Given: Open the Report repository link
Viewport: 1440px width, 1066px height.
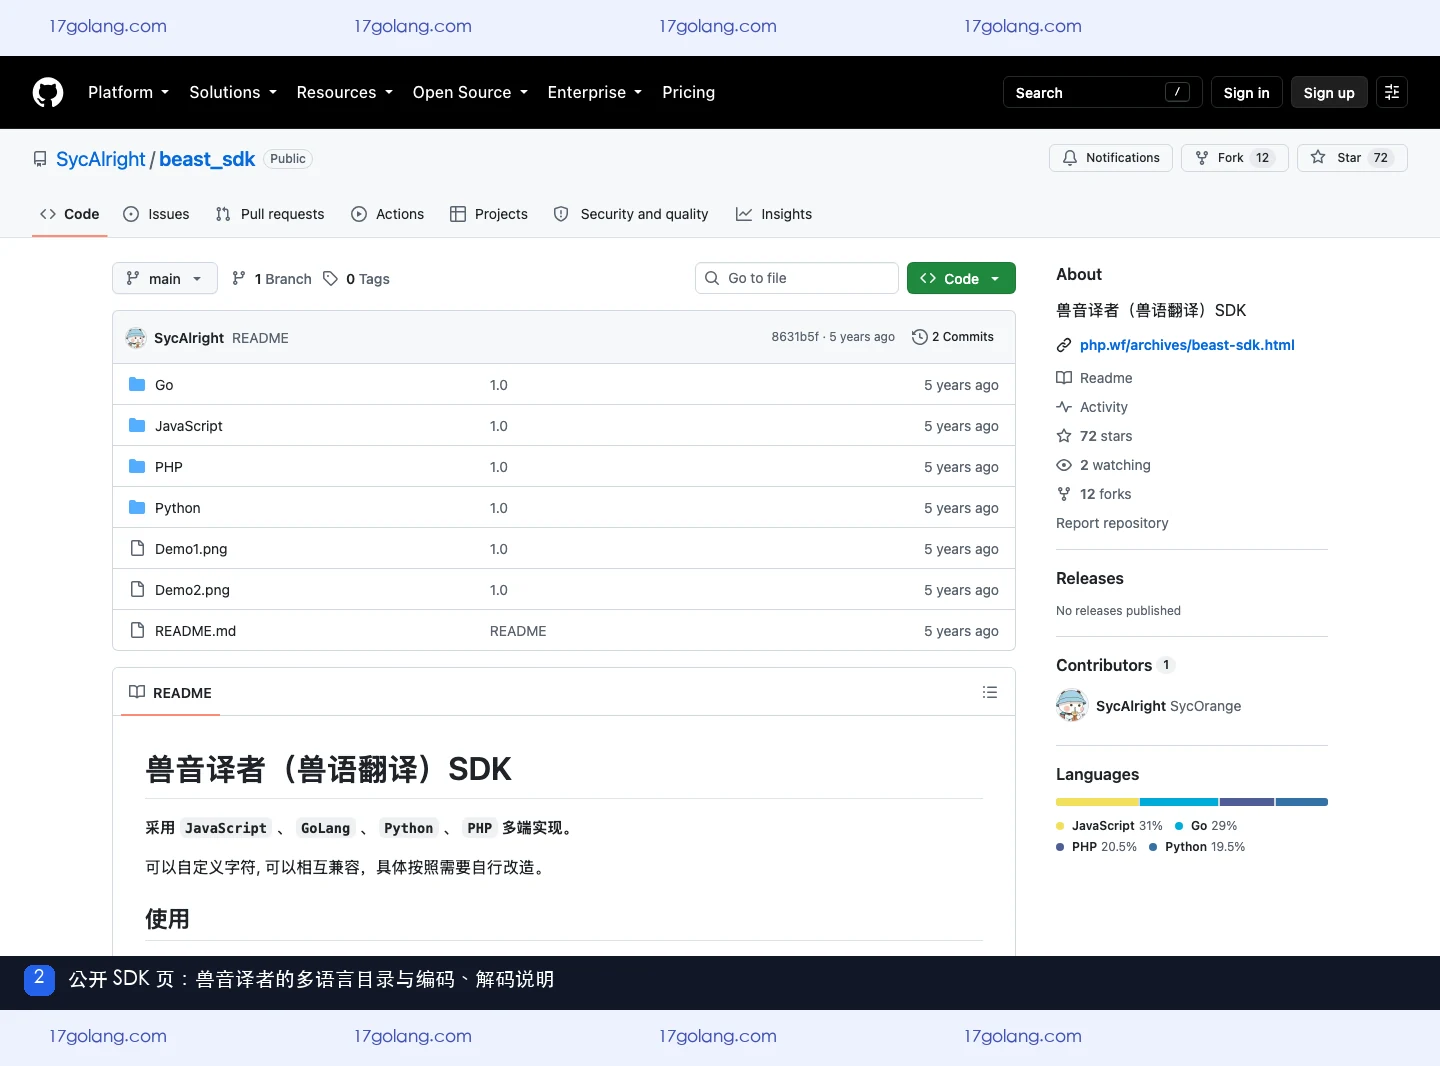Looking at the screenshot, I should pos(1112,523).
